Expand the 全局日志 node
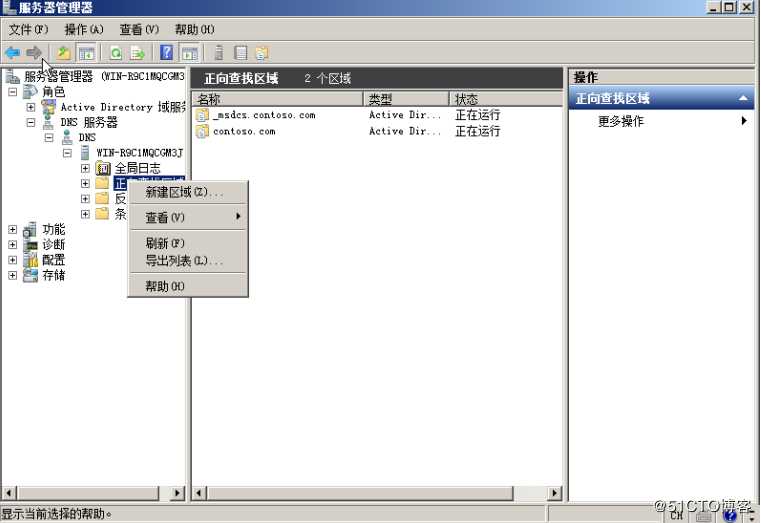Image resolution: width=761 pixels, height=523 pixels. click(x=85, y=168)
